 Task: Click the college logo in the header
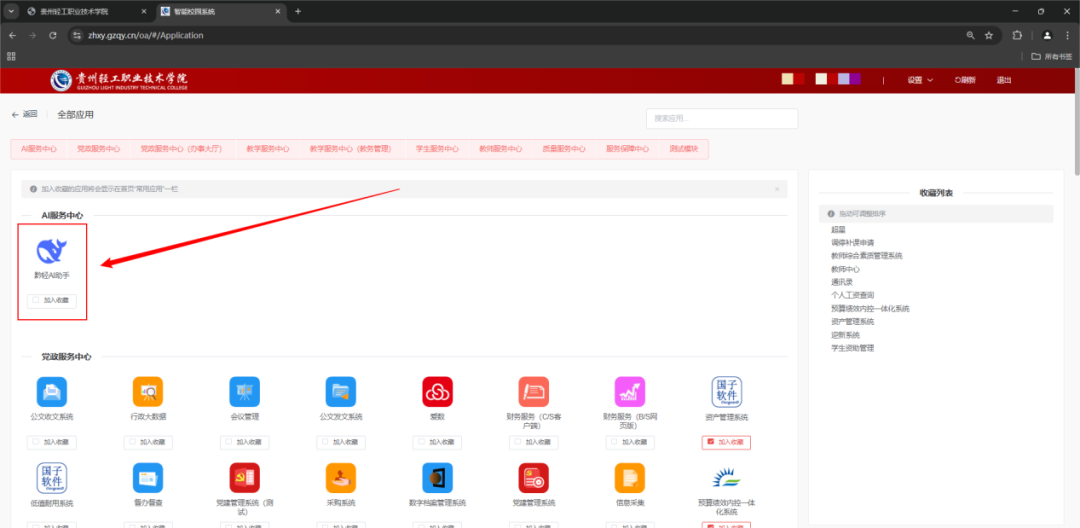(x=118, y=80)
